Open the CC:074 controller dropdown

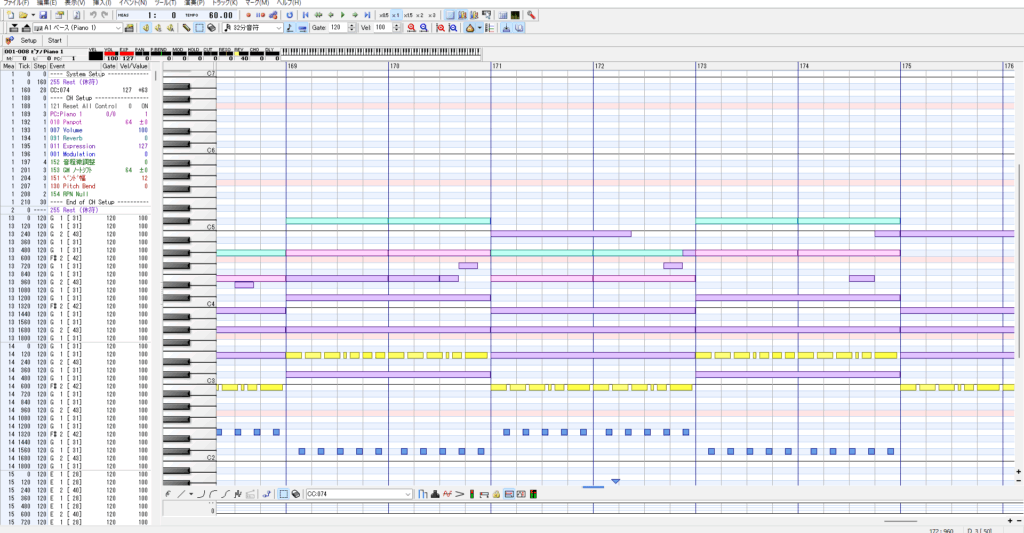pos(359,494)
